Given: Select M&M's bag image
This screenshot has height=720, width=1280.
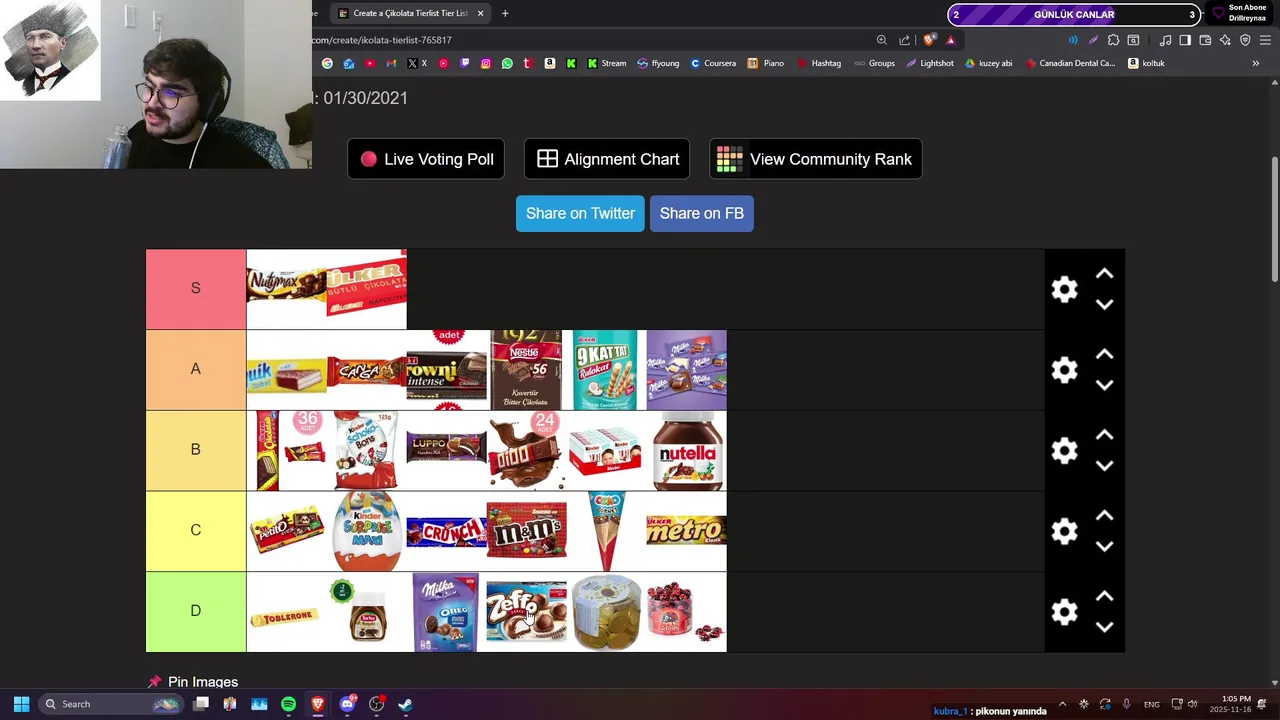Looking at the screenshot, I should coord(527,531).
